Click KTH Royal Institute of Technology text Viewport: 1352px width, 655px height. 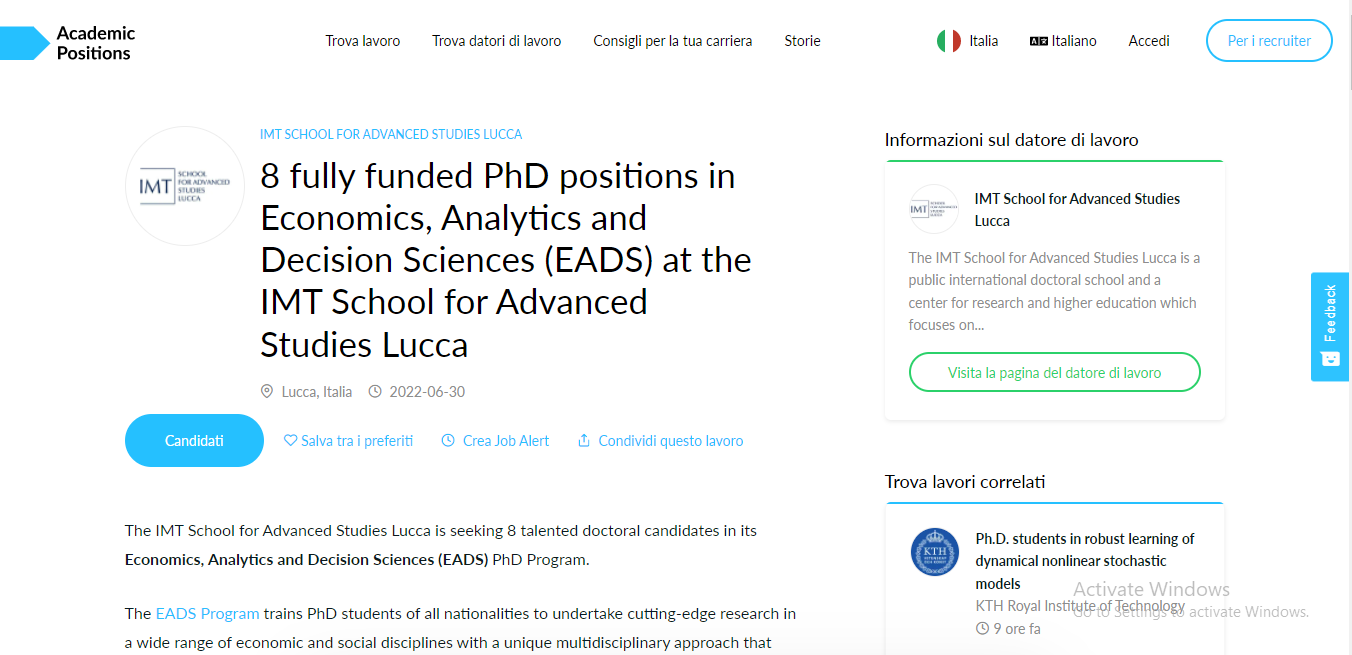[1080, 605]
